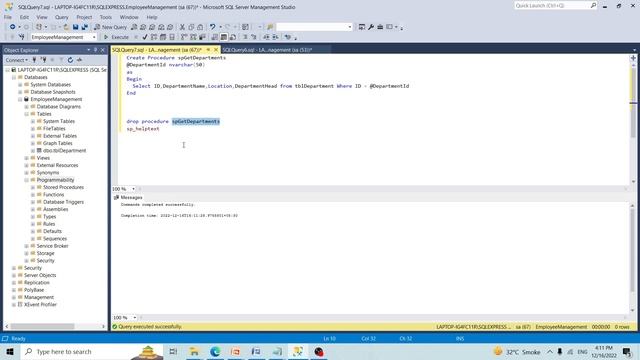Screen dimensions: 640x360
Task: Click the Quick Launch search field
Action: click(556, 6)
